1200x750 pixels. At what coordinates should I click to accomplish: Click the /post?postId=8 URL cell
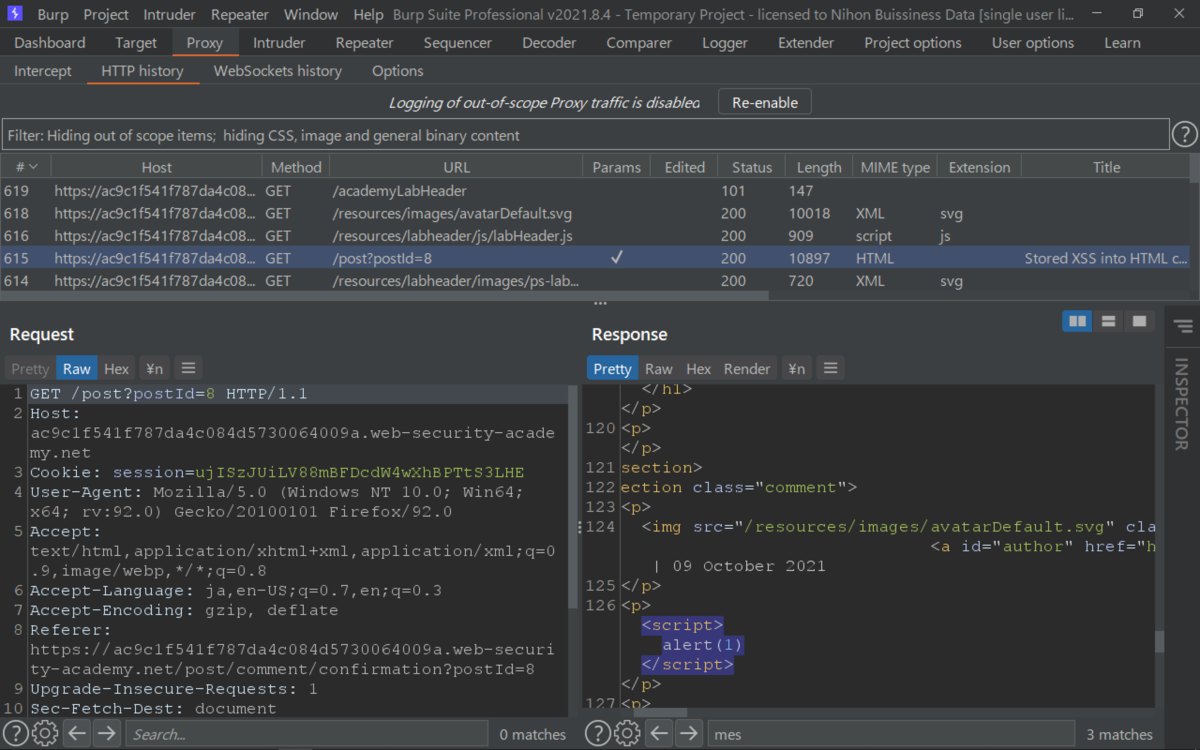[456, 258]
